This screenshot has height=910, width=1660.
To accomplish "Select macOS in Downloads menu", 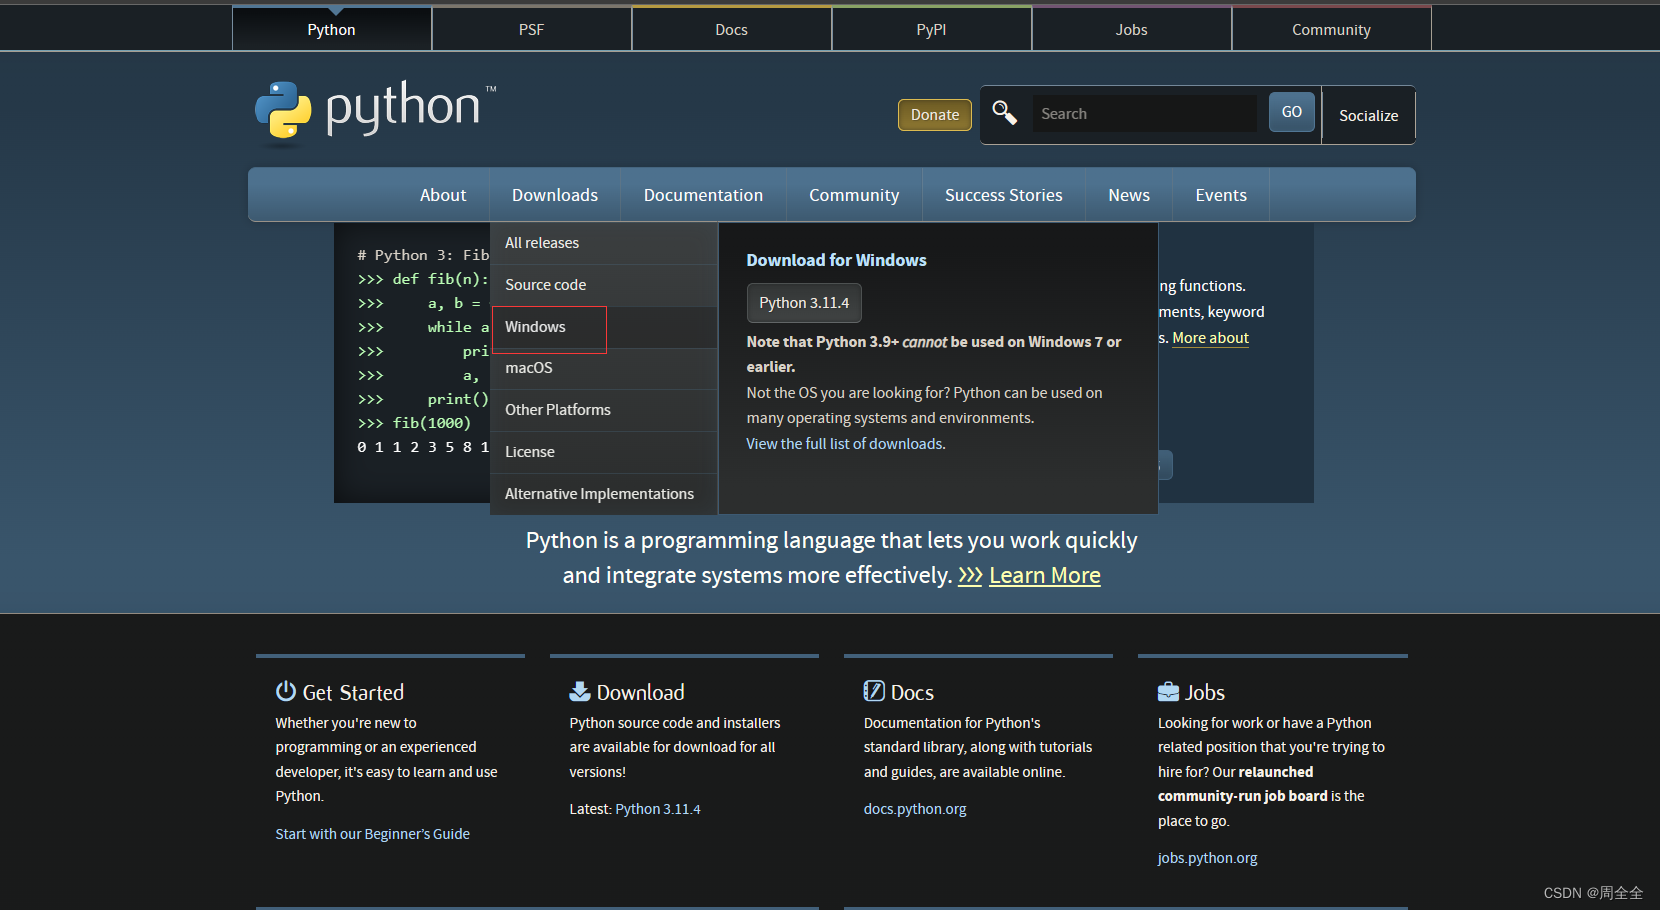I will click(x=604, y=368).
